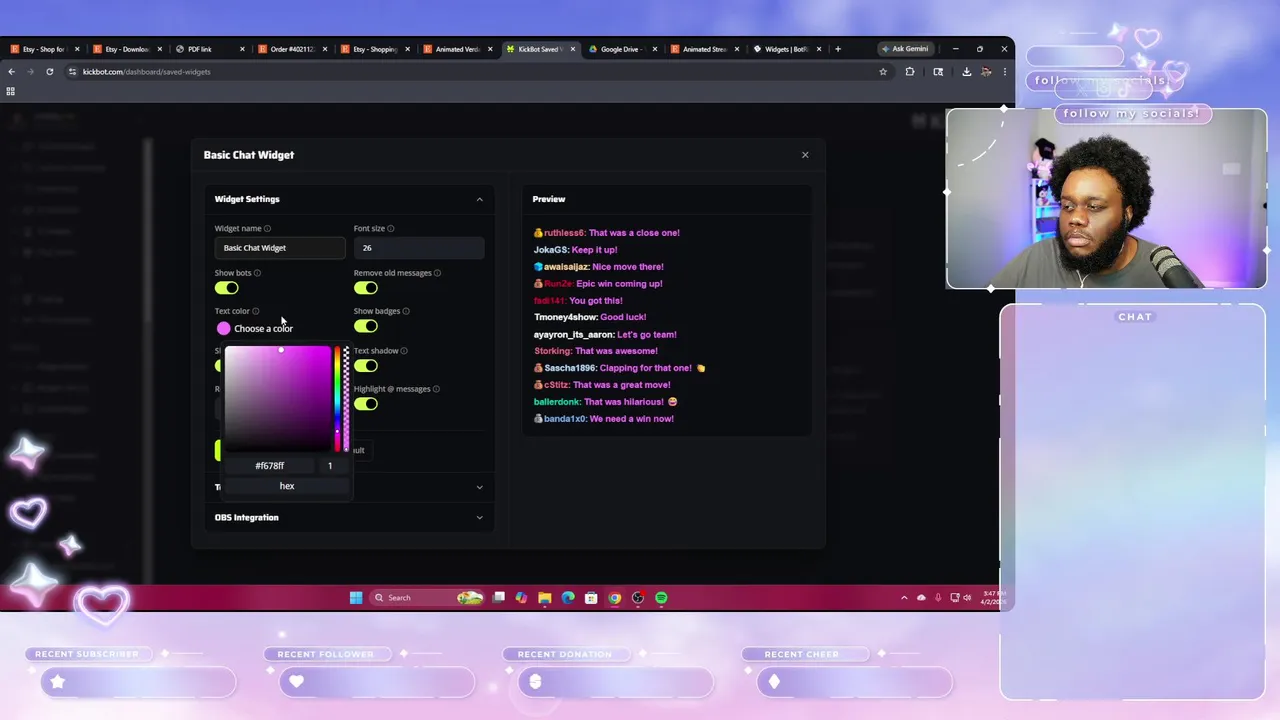Open File Explorer from the taskbar
This screenshot has width=1280, height=720.
545,598
